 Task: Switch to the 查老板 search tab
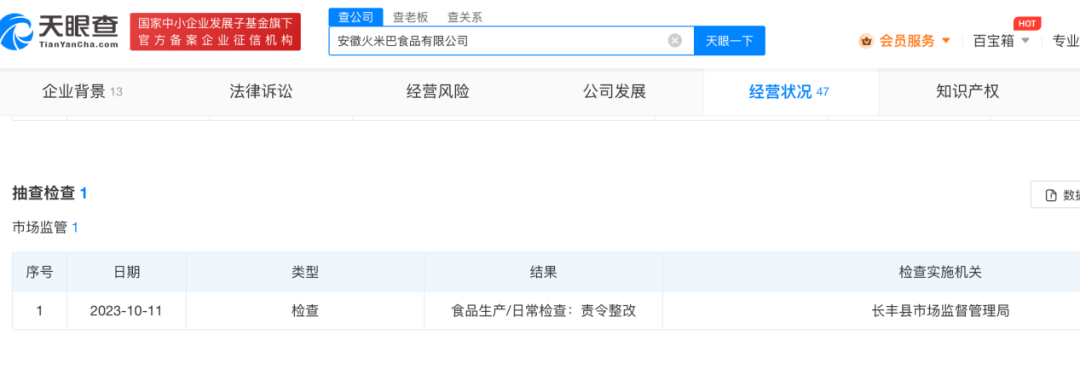411,17
